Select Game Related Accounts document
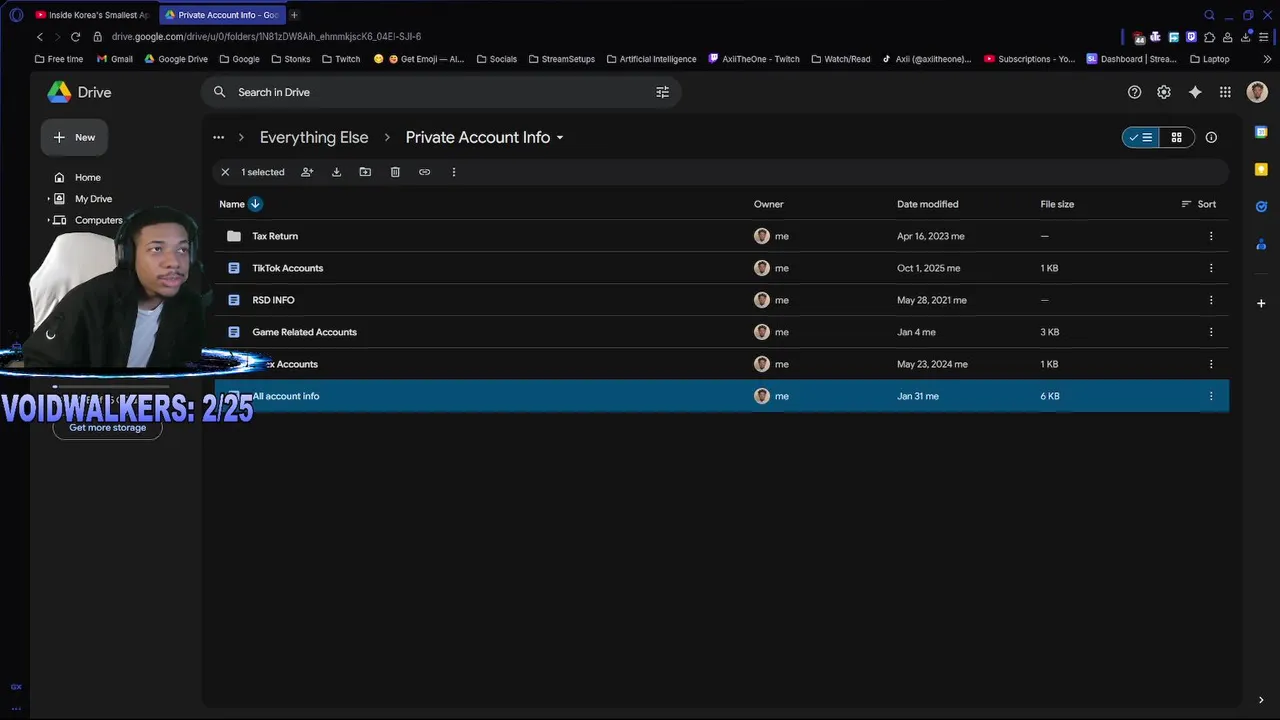Viewport: 1280px width, 720px height. [721, 332]
